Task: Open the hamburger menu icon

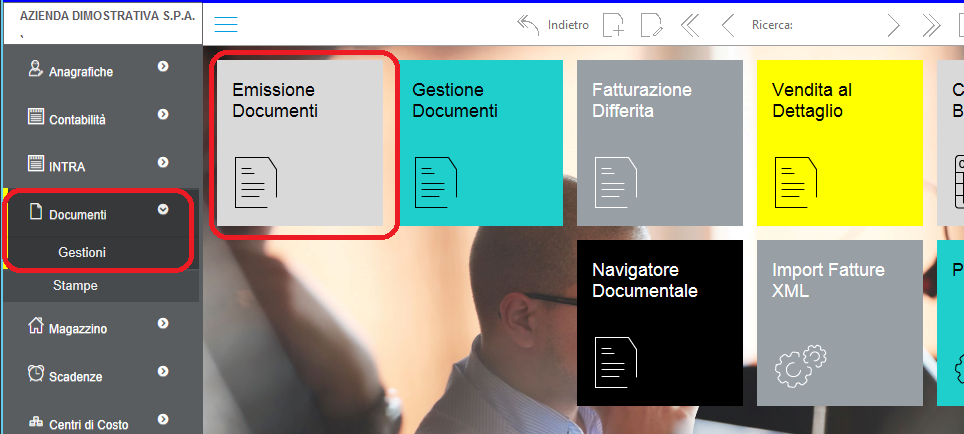Action: click(226, 25)
